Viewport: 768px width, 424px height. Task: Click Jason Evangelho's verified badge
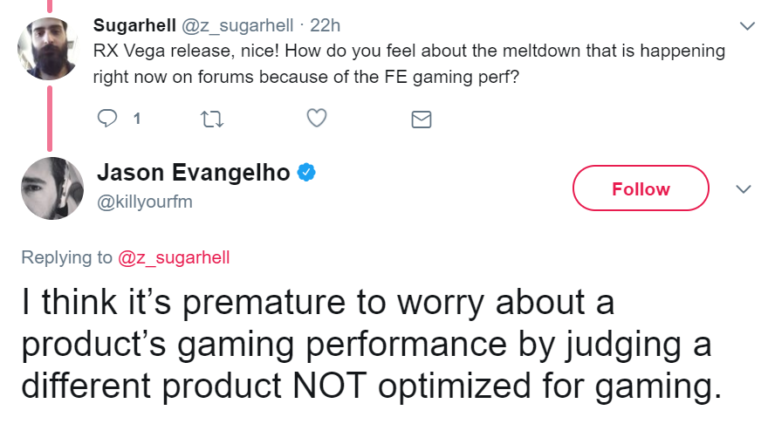pos(308,172)
